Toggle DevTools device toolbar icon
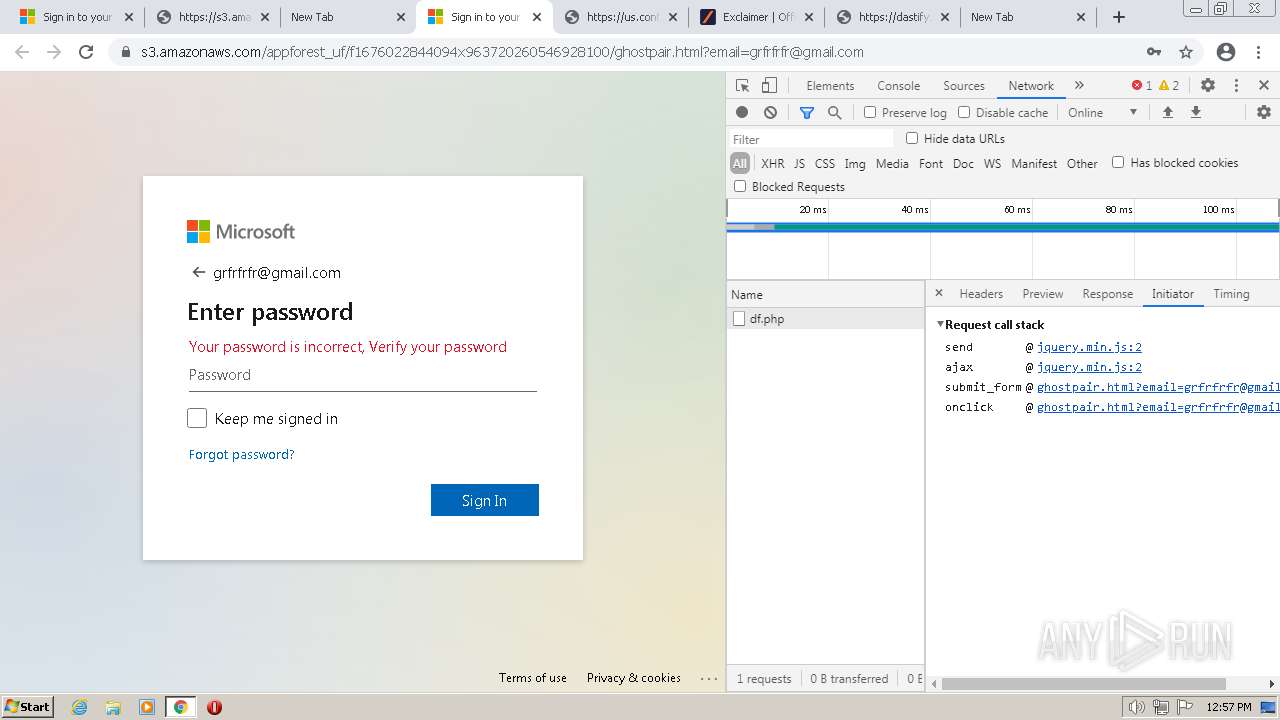The width and height of the screenshot is (1280, 720). tap(769, 85)
